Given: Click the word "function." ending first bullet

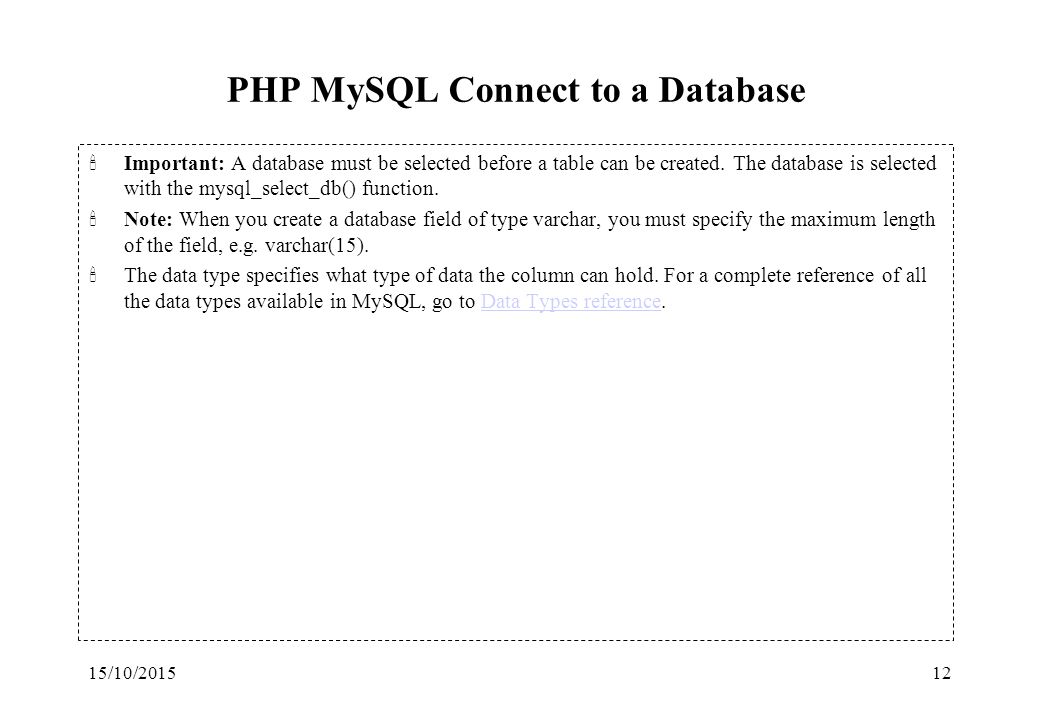Looking at the screenshot, I should click(400, 189).
